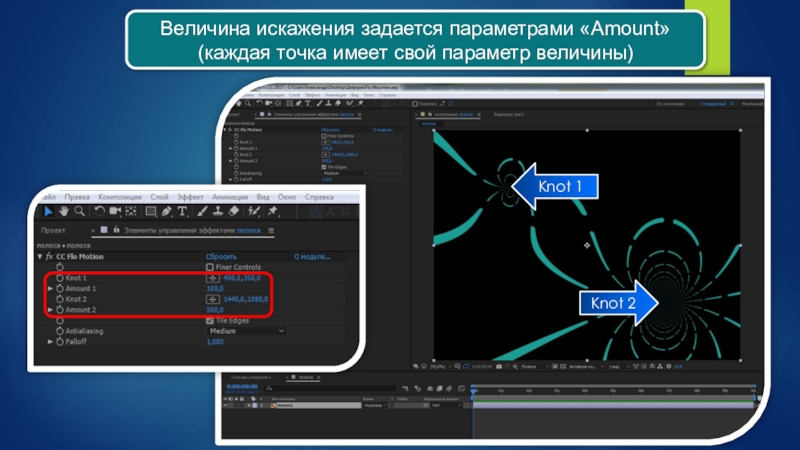Open the timeline layer parent Нет dropdown
800x450 pixels.
click(x=446, y=405)
